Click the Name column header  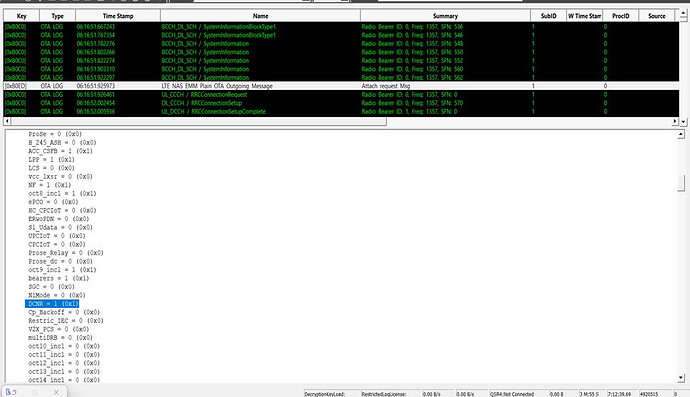261,16
